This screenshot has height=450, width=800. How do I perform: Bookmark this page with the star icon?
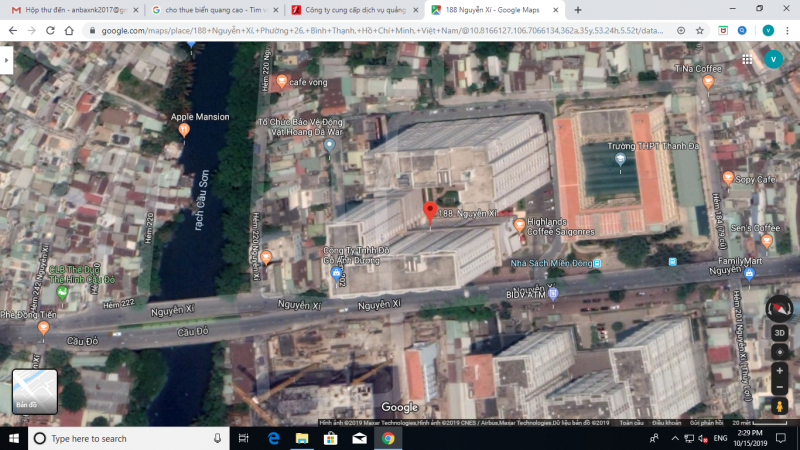click(700, 30)
